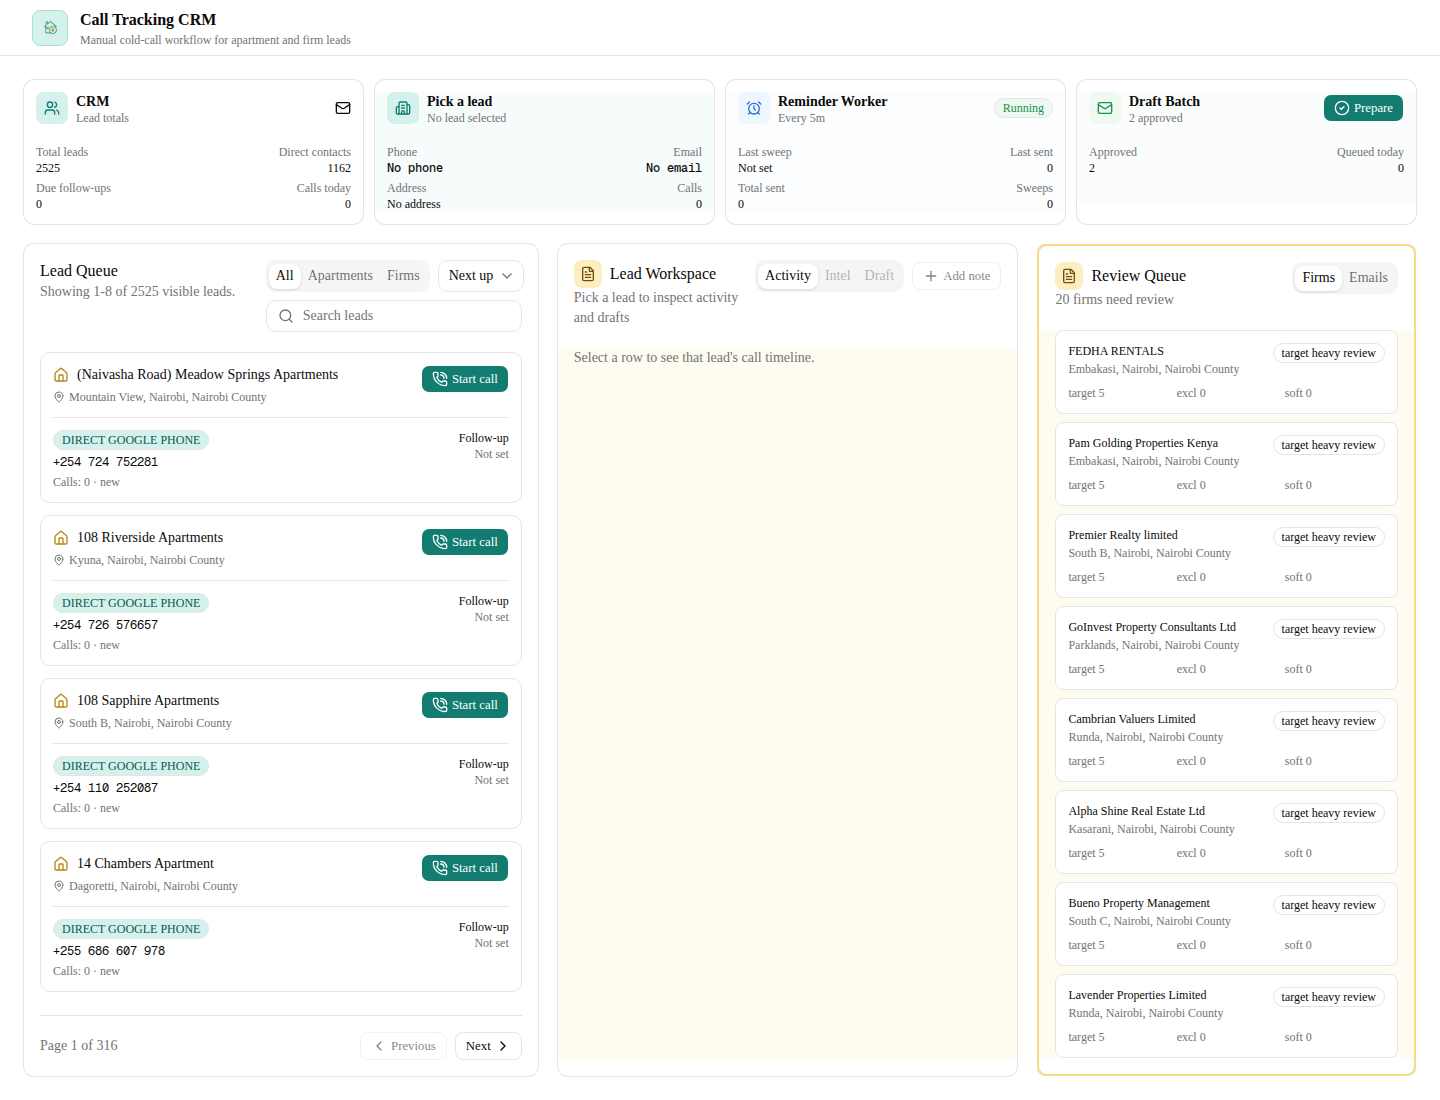Filter lead queue by Firms
The width and height of the screenshot is (1440, 1100).
403,276
